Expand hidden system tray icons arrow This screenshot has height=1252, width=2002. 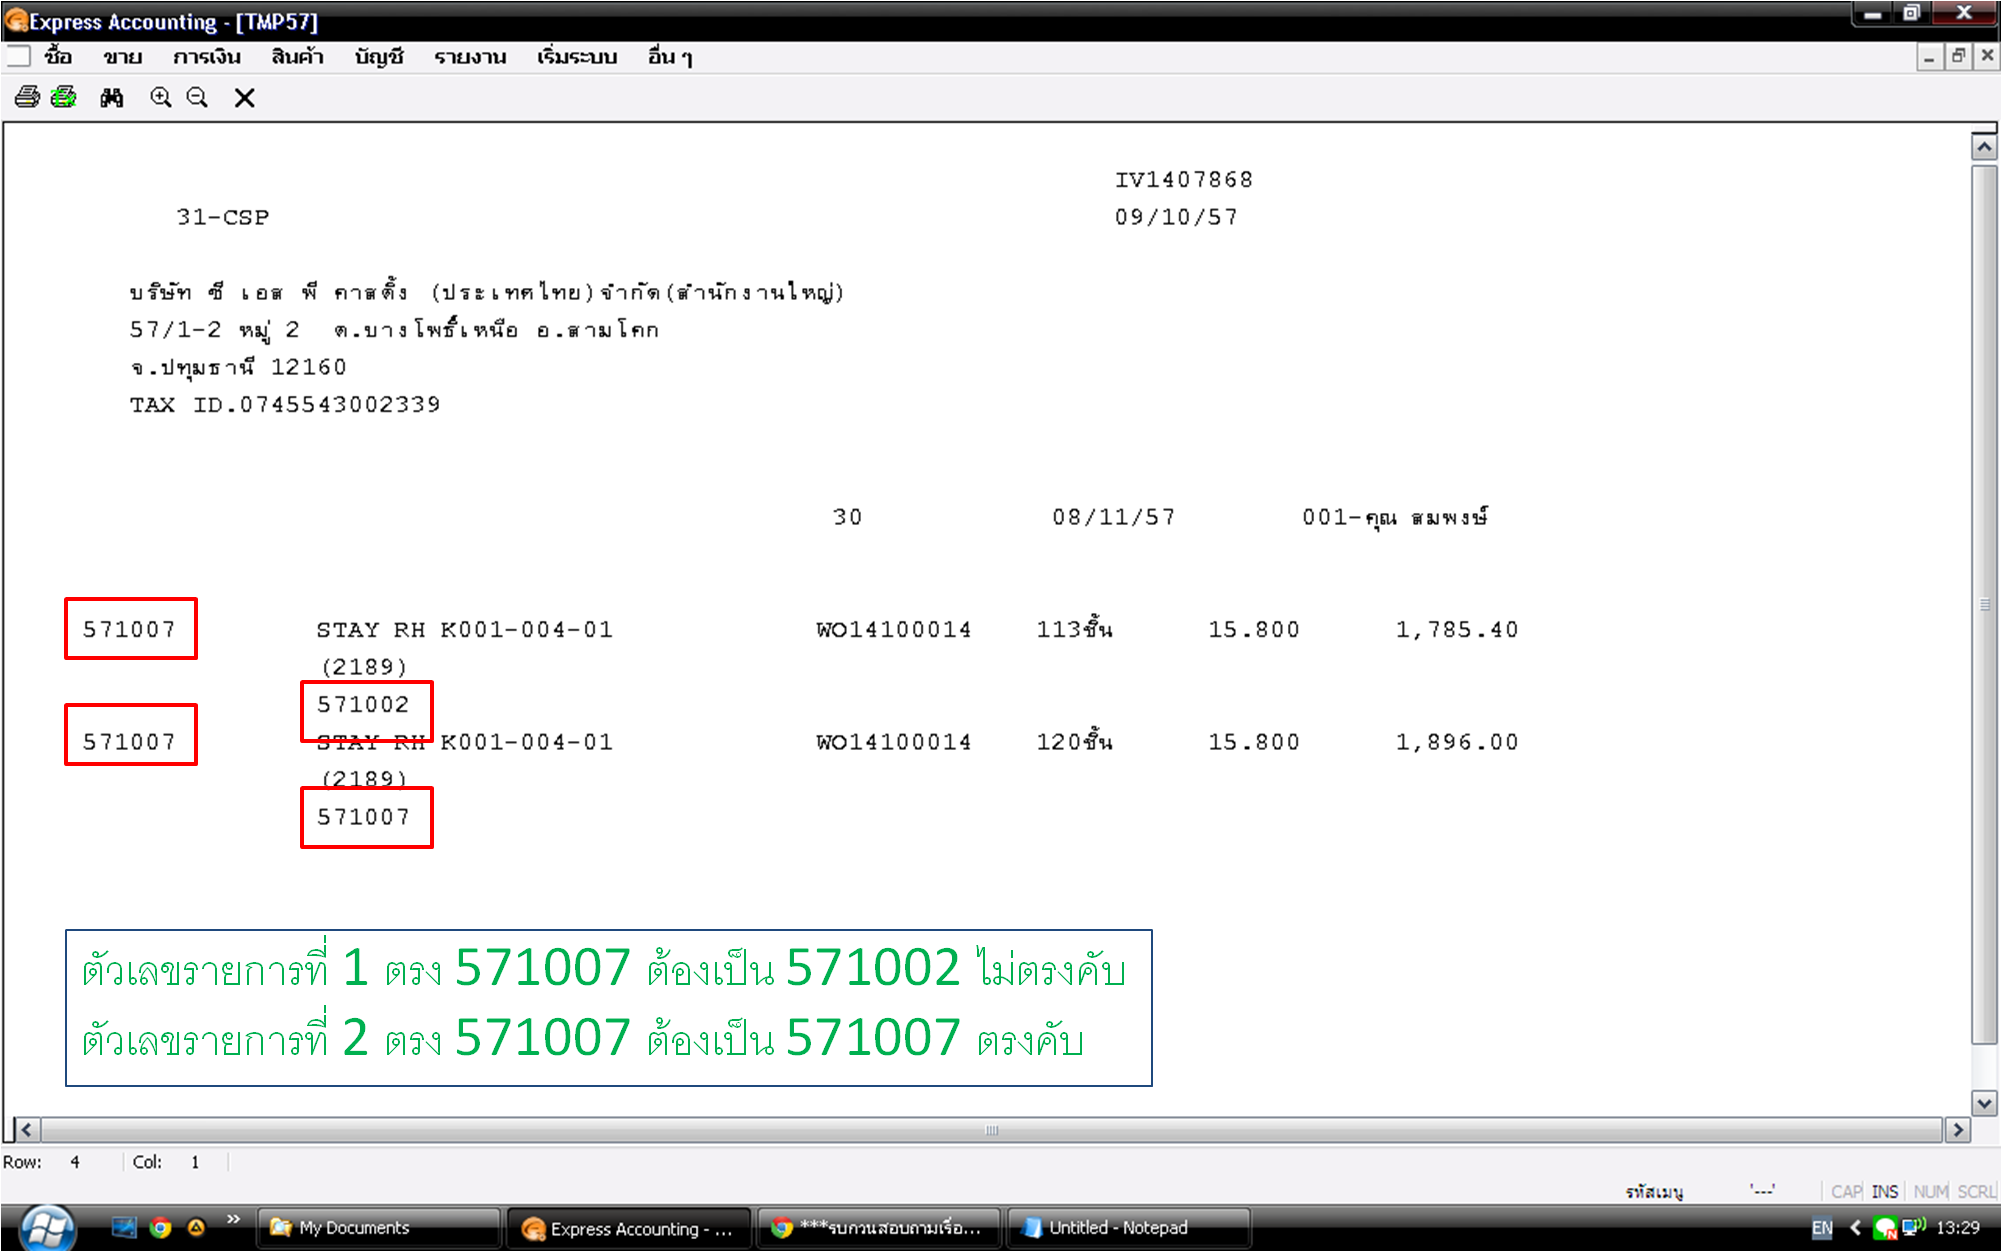1855,1227
